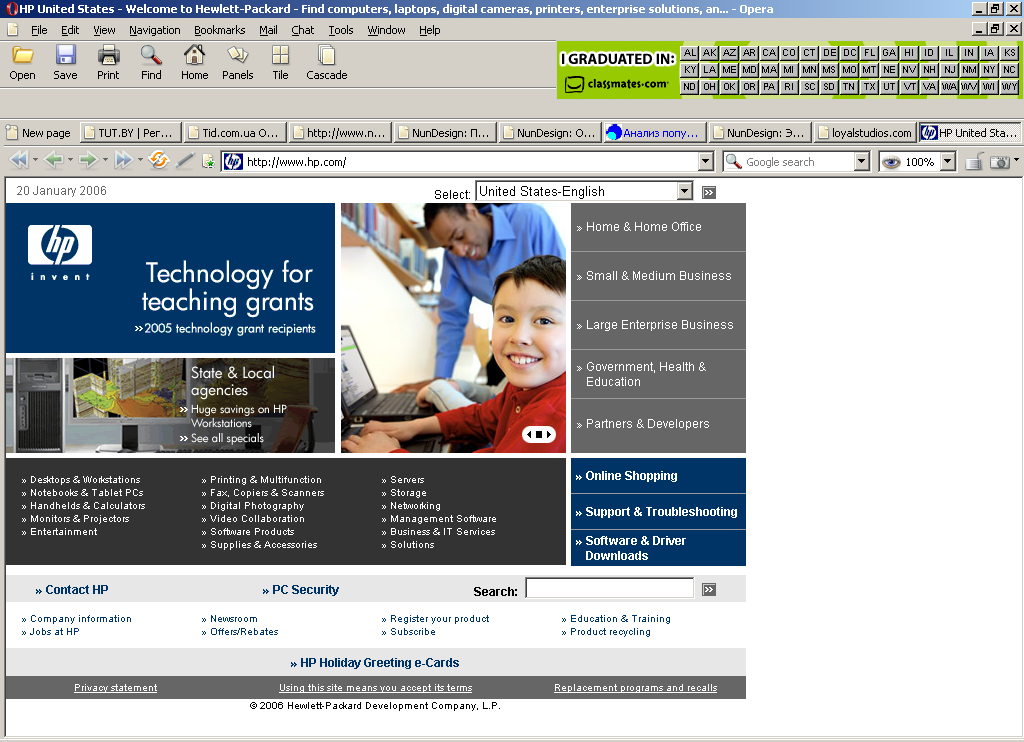The width and height of the screenshot is (1024, 742).
Task: Switch to the Tid.com.ua tab
Action: pos(236,133)
